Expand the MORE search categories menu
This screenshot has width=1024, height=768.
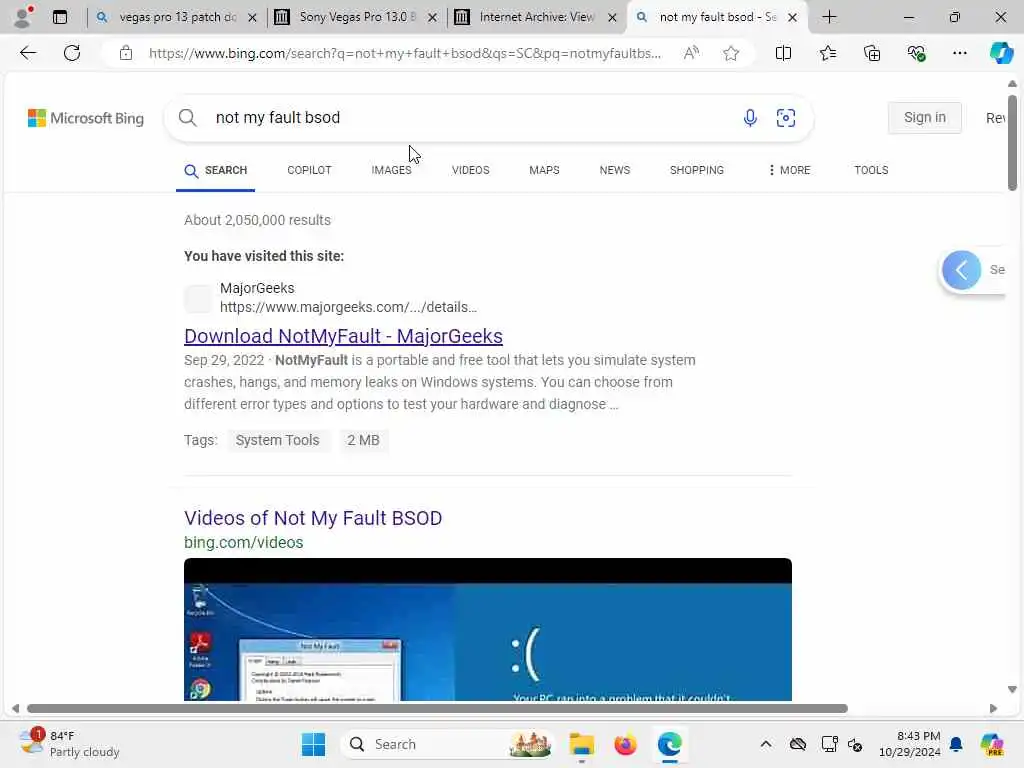pyautogui.click(x=789, y=170)
